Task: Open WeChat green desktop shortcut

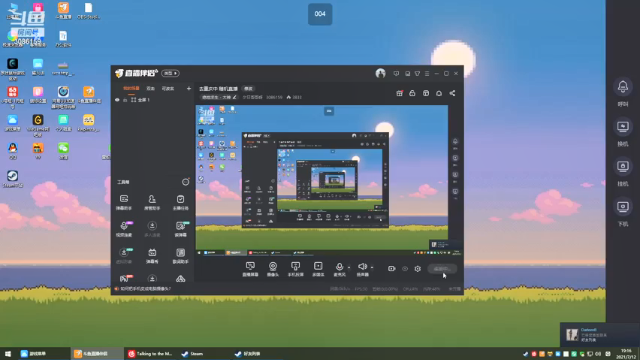Action: (x=63, y=151)
